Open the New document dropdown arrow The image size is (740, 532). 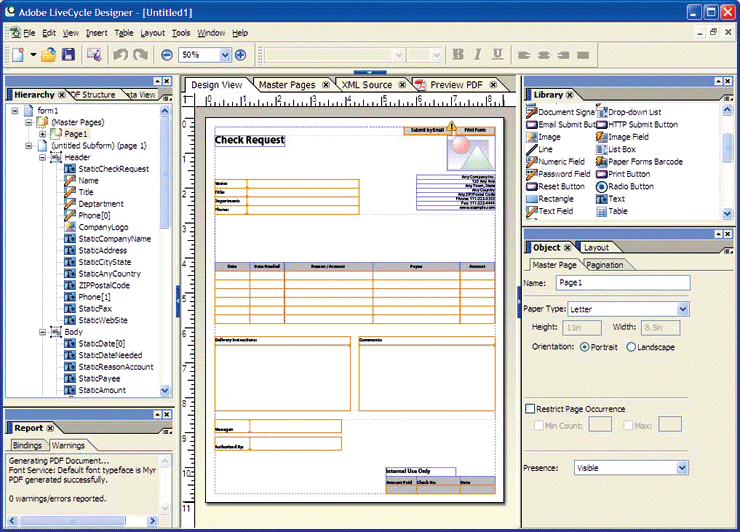tap(33, 55)
